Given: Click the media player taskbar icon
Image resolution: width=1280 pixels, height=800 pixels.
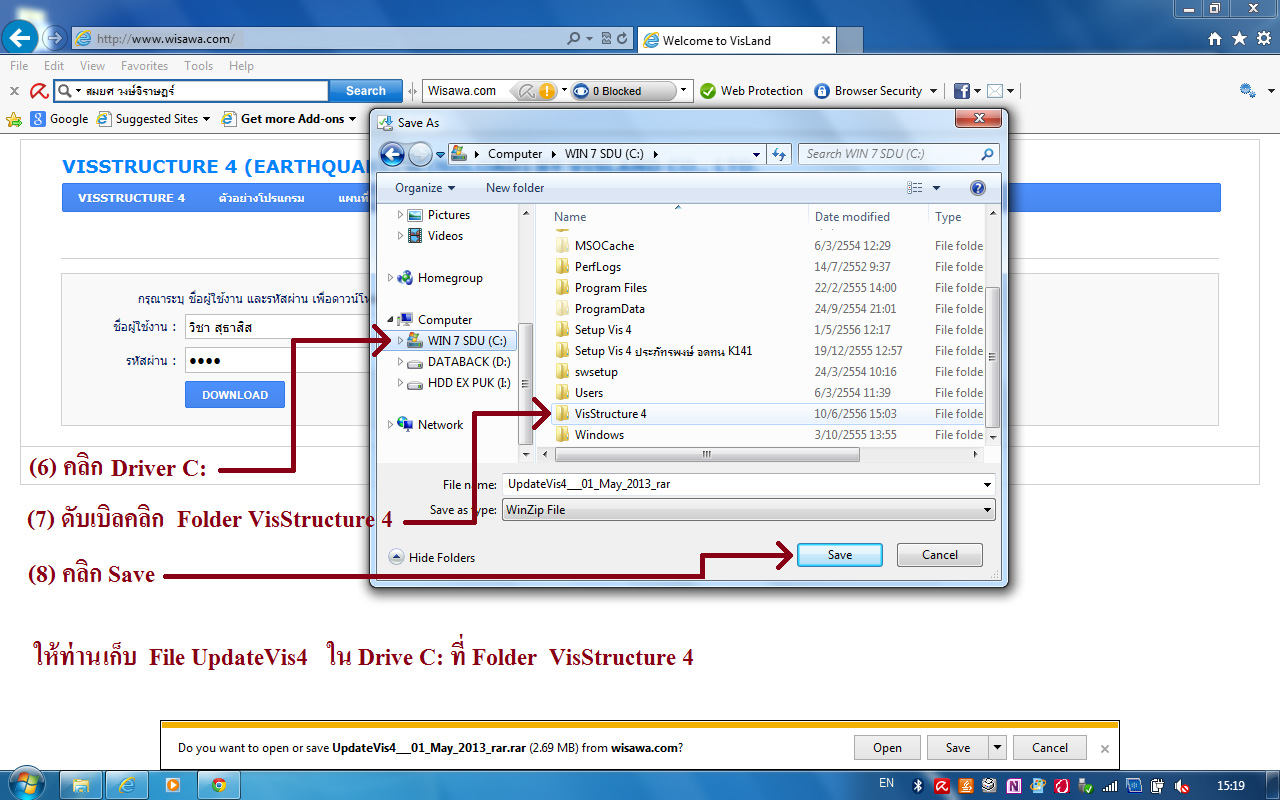Looking at the screenshot, I should pos(173,785).
